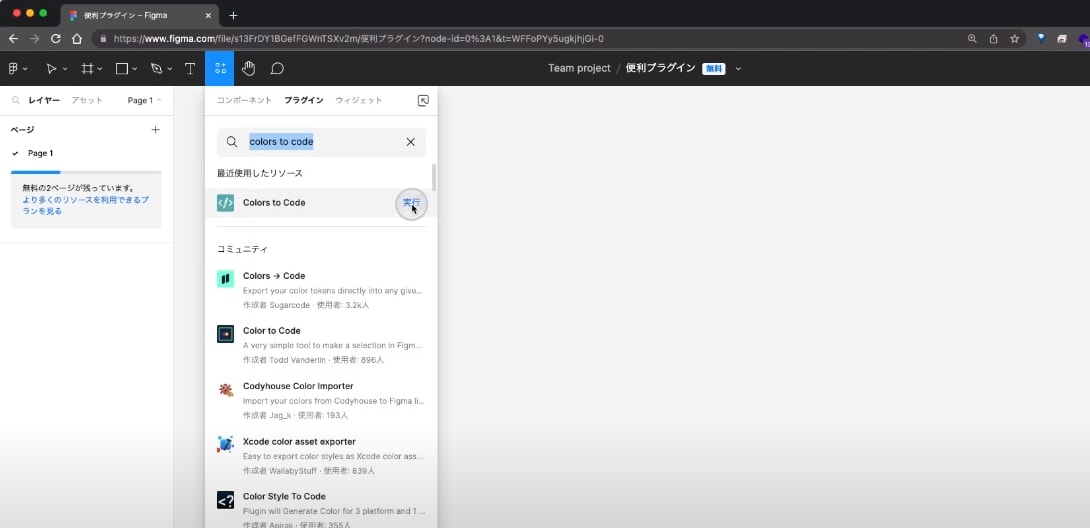The image size is (1090, 528).
Task: Click the plugin list scrollbar
Action: (434, 177)
